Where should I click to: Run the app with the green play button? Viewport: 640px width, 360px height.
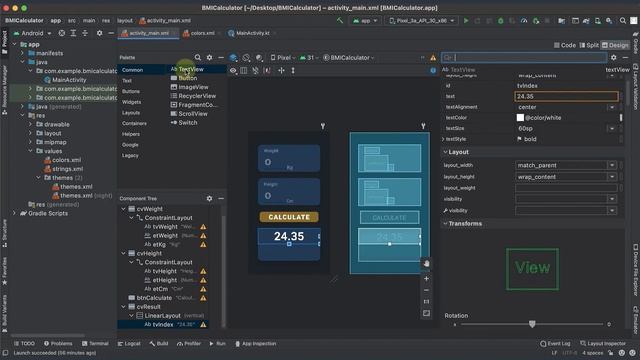466,20
